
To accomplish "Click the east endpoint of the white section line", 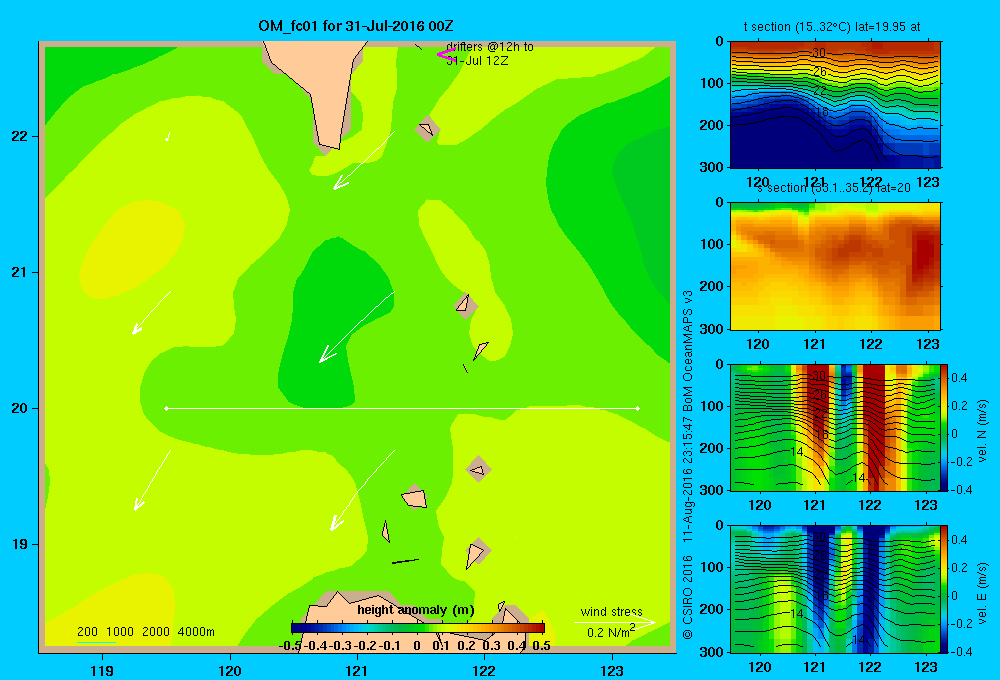I will tap(638, 408).
